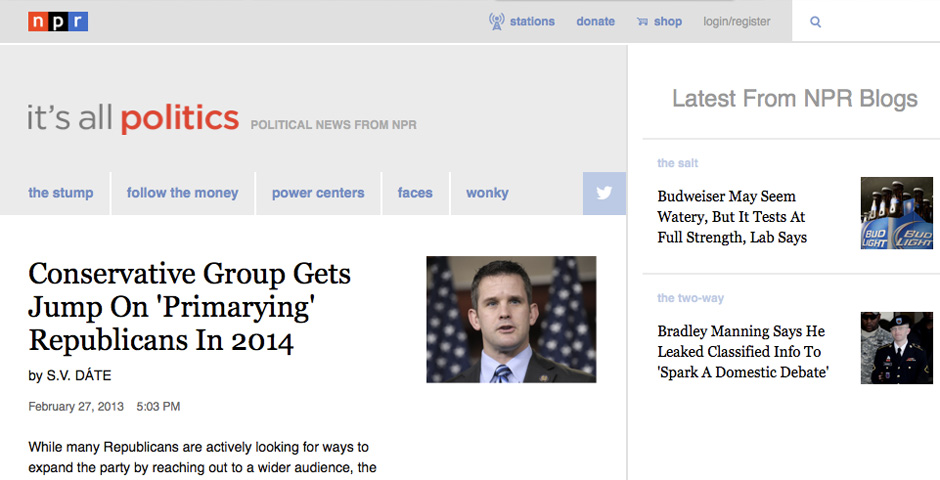Open the Bradley Manning leaked info article
940x480 pixels.
(743, 352)
